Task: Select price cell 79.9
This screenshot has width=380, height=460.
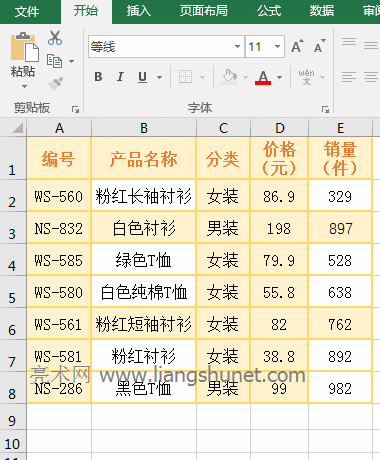Action: 279,260
